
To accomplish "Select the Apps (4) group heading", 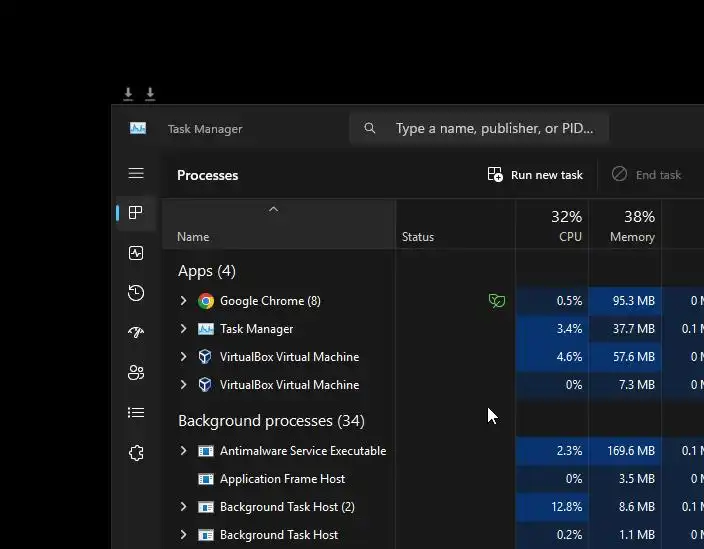I will (x=207, y=271).
